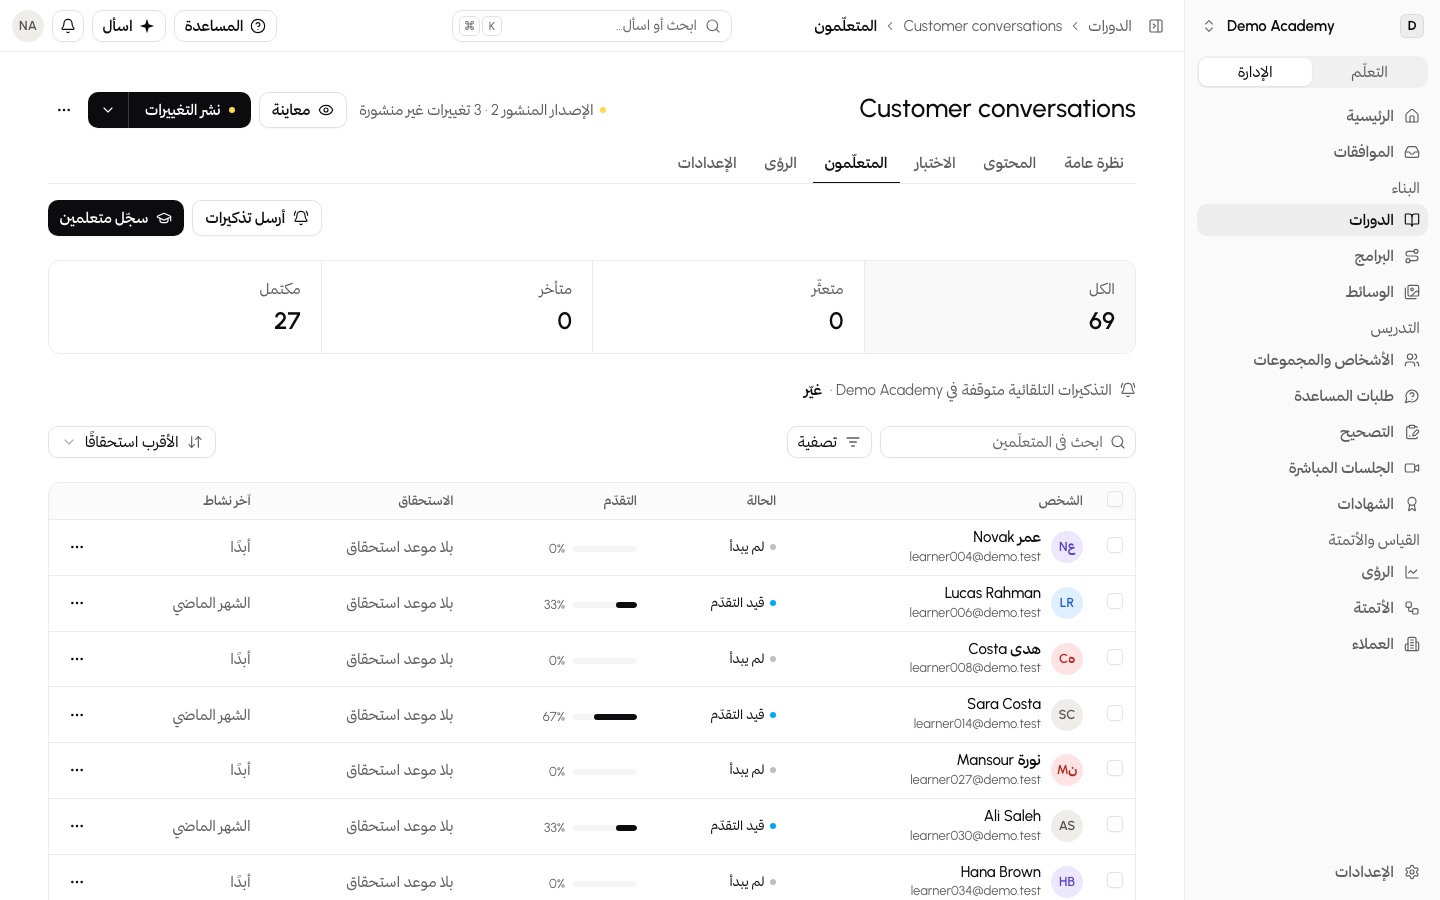The image size is (1440, 900).
Task: Filter by the مكتمل 27 stat card
Action: [x=185, y=307]
